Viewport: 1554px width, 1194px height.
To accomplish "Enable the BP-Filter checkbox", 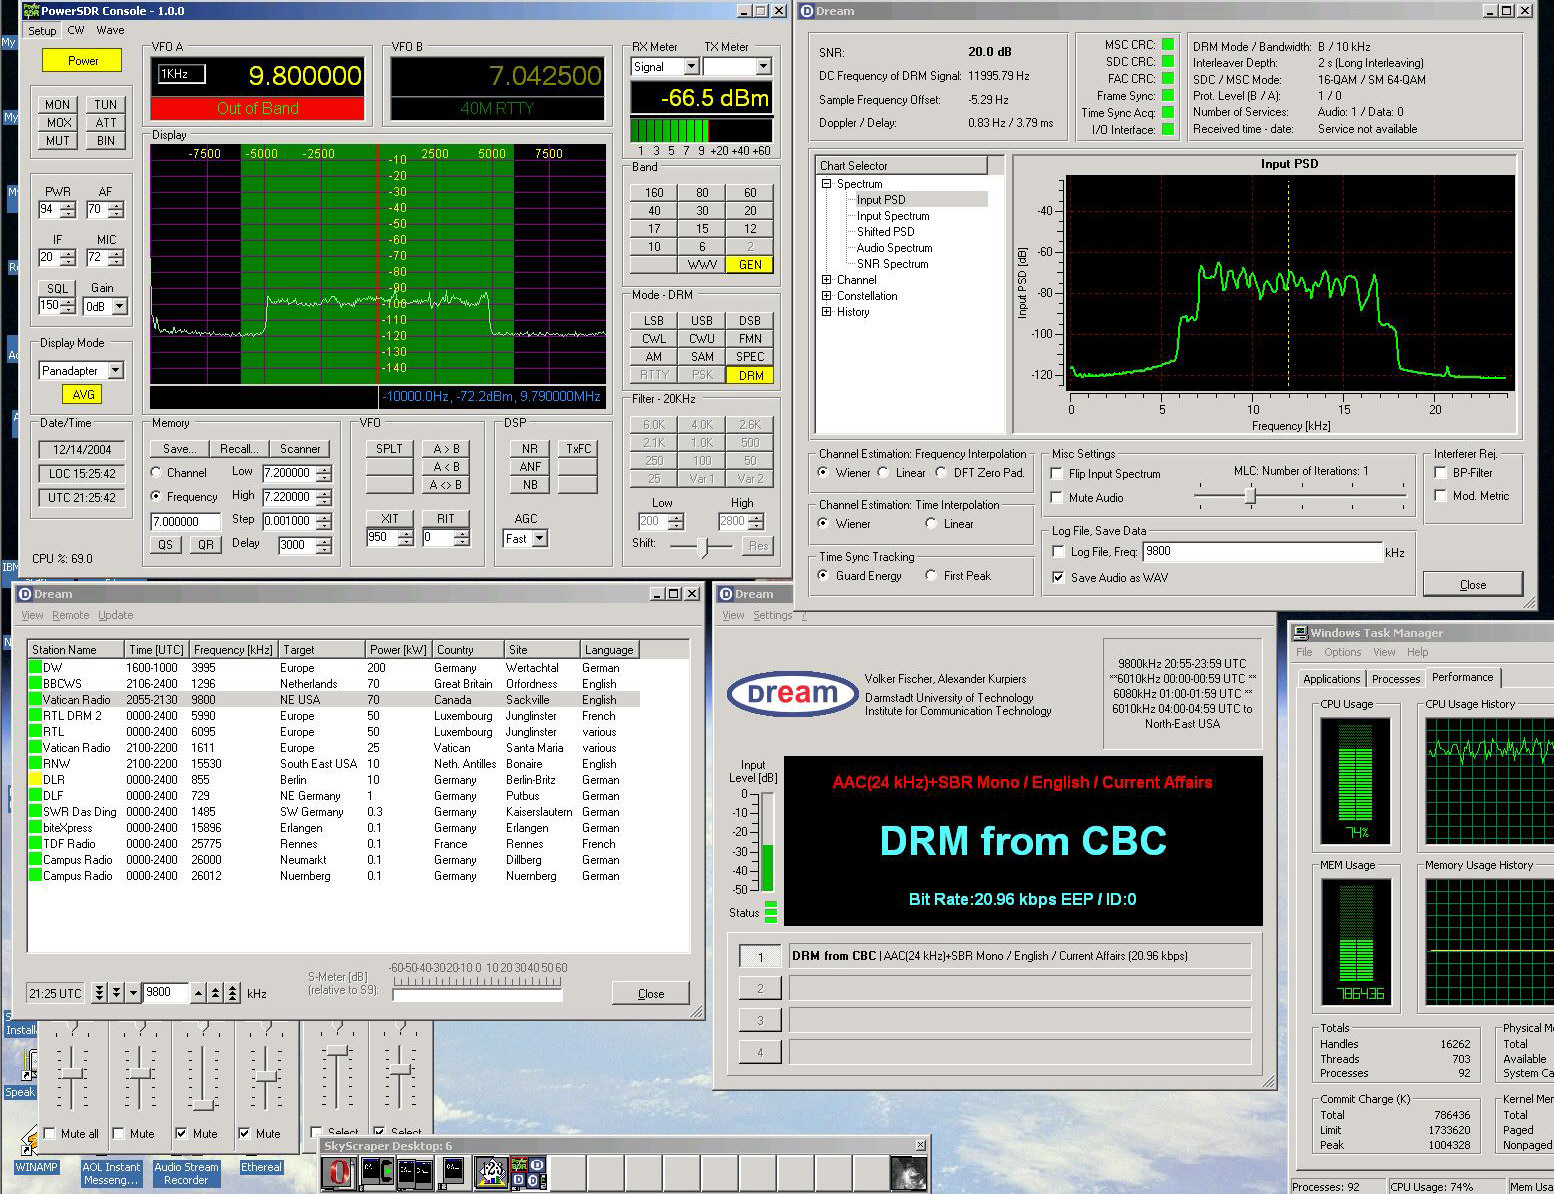I will click(x=1441, y=473).
